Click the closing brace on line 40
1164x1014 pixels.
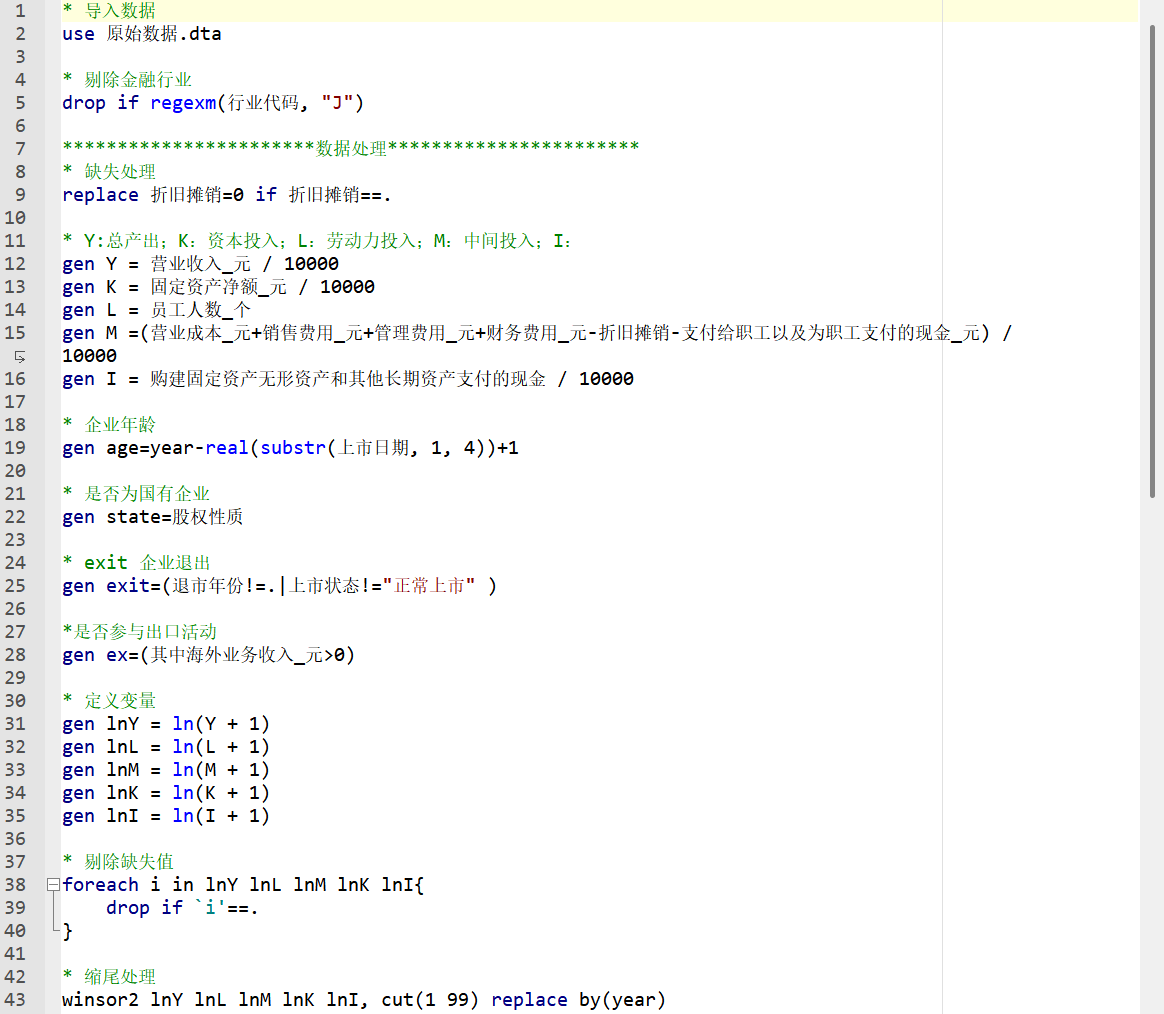(x=68, y=931)
